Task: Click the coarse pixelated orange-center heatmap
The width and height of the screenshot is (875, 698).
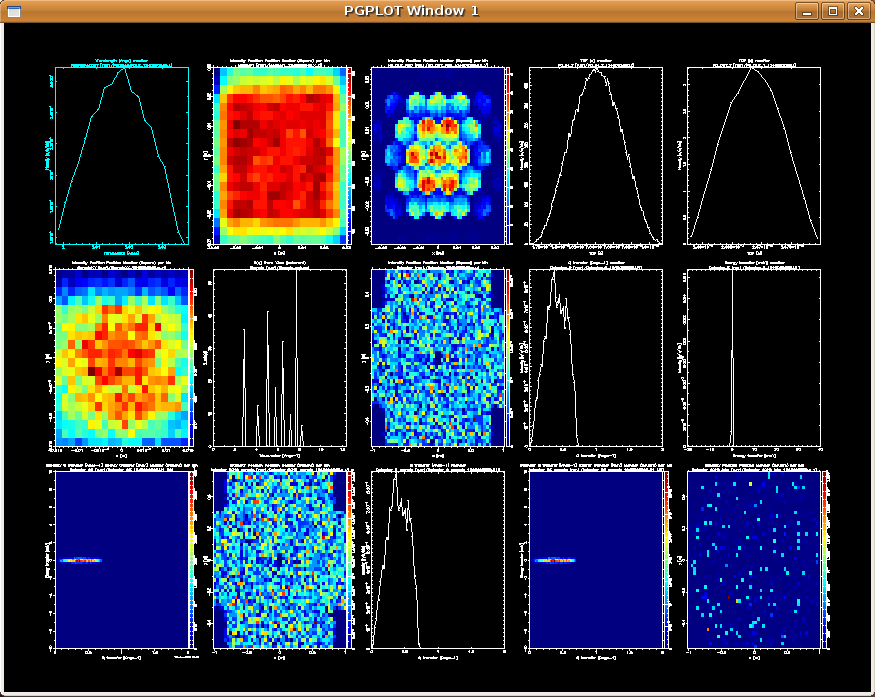Action: [x=122, y=358]
